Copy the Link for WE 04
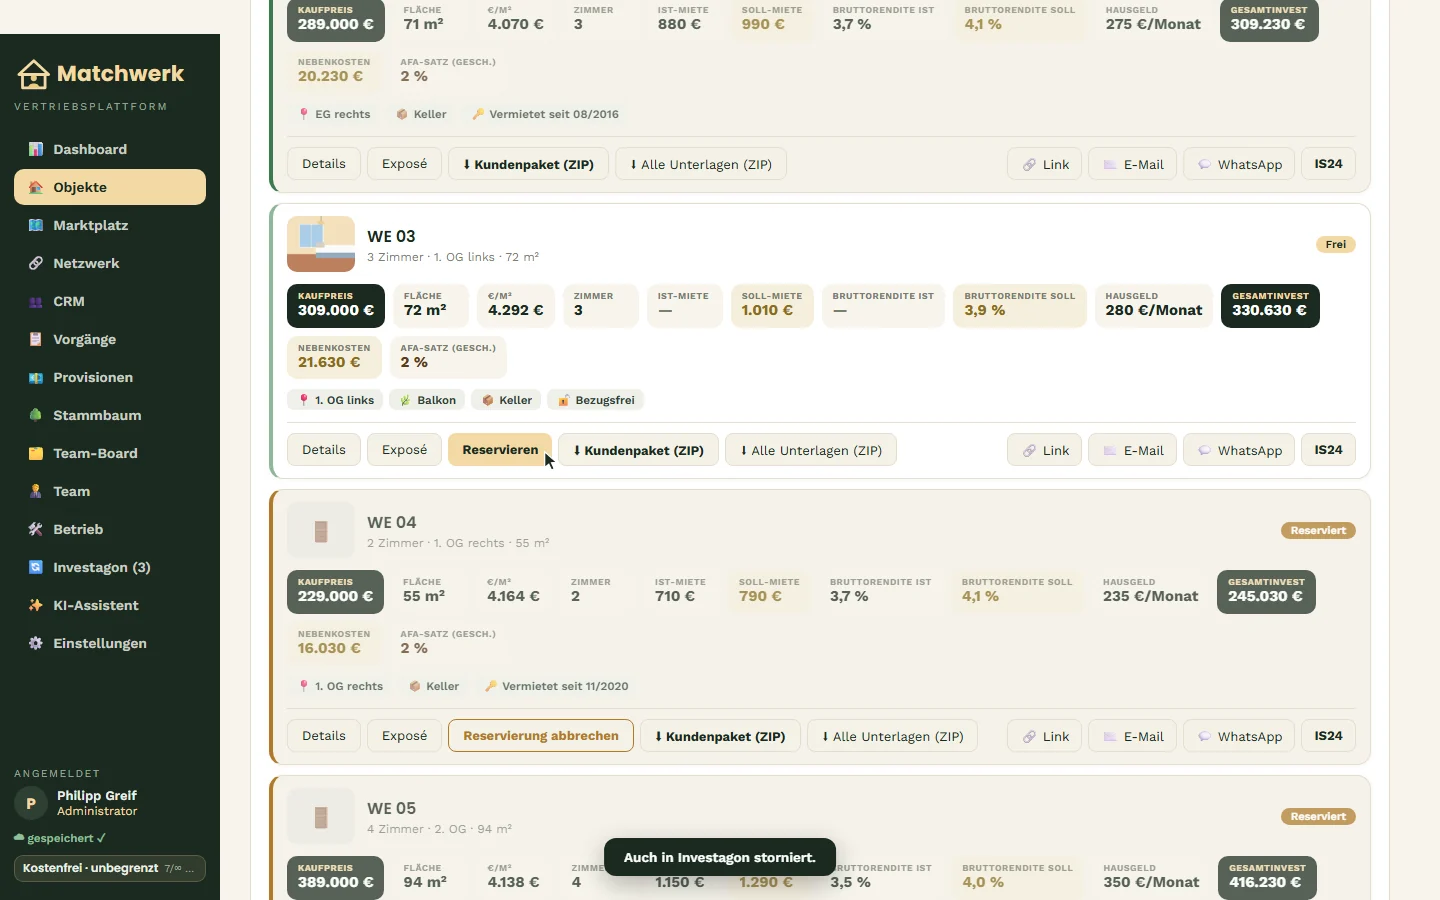The width and height of the screenshot is (1440, 900). (x=1044, y=736)
